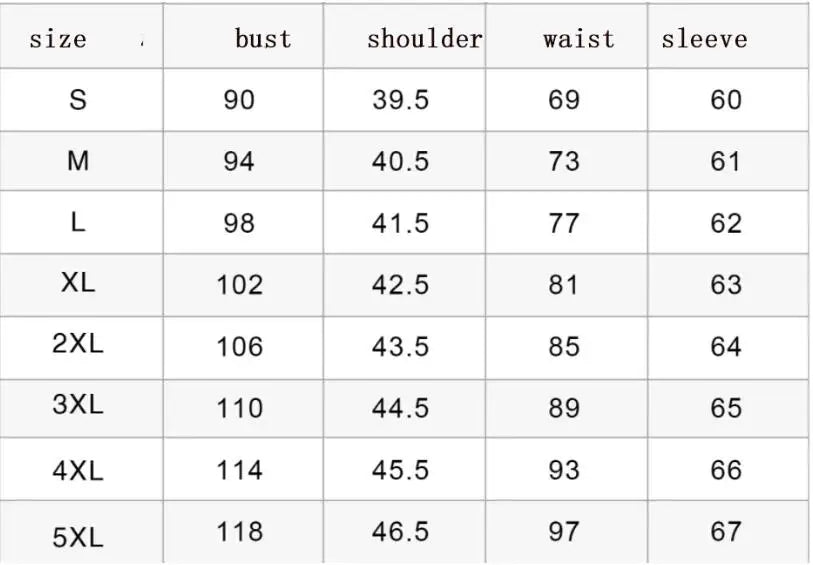
Task: Select the 3XL size row label
Action: pos(78,406)
